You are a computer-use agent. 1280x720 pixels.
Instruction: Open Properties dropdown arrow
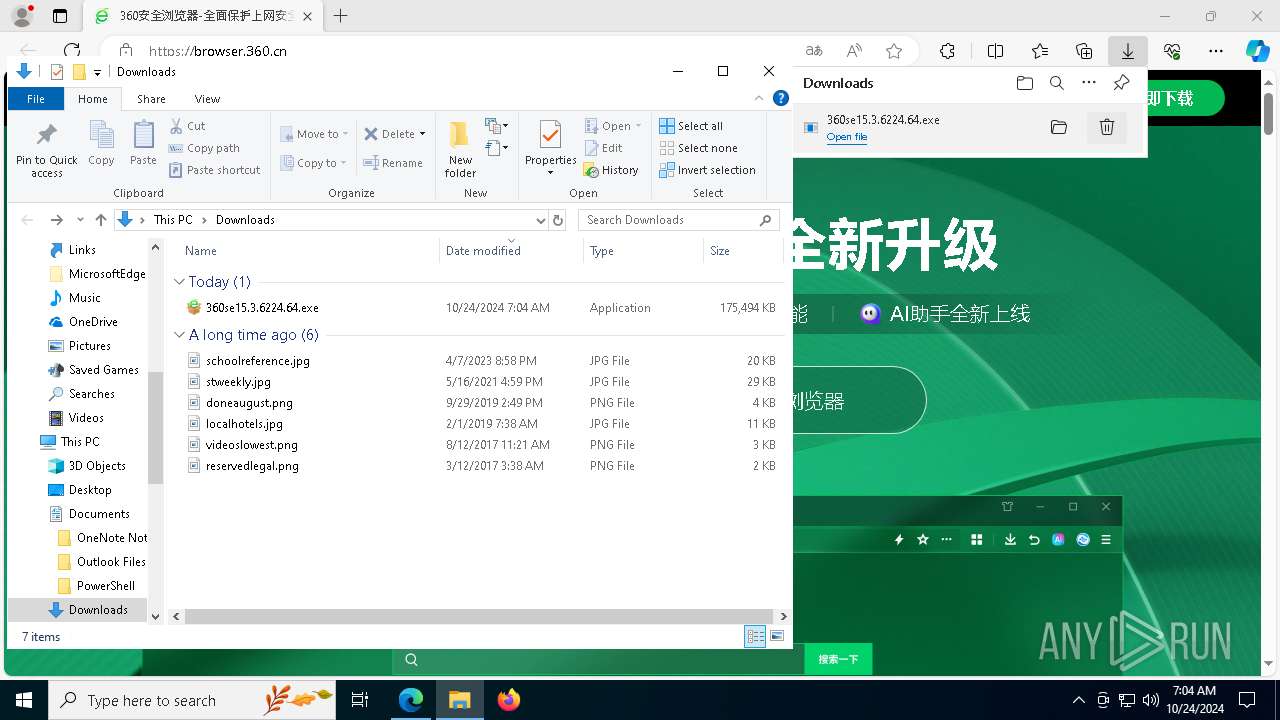pyautogui.click(x=551, y=173)
